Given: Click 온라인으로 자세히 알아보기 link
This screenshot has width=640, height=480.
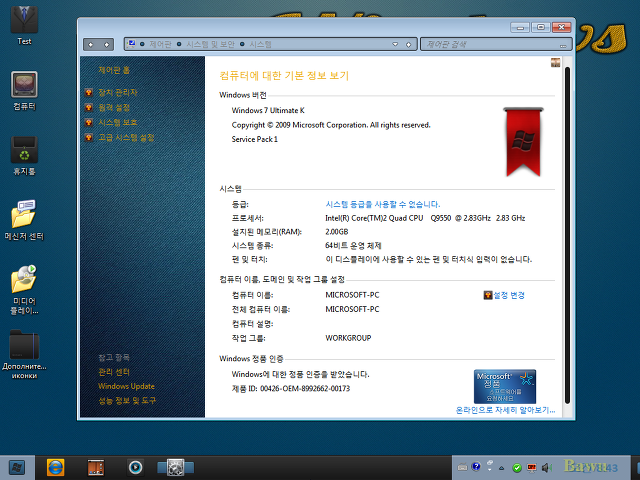Looking at the screenshot, I should click(505, 410).
